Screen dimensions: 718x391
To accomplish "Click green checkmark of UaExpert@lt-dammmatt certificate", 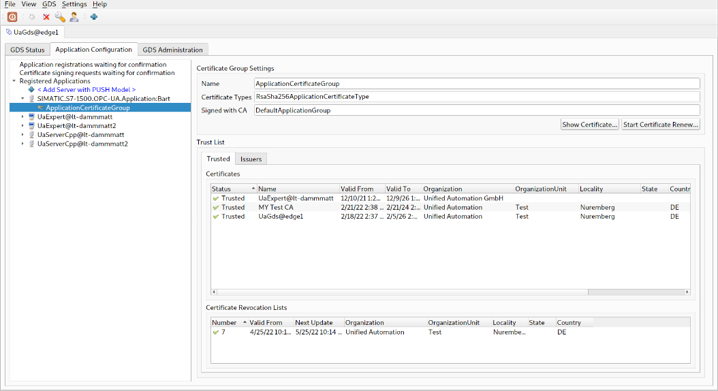I will pos(216,198).
